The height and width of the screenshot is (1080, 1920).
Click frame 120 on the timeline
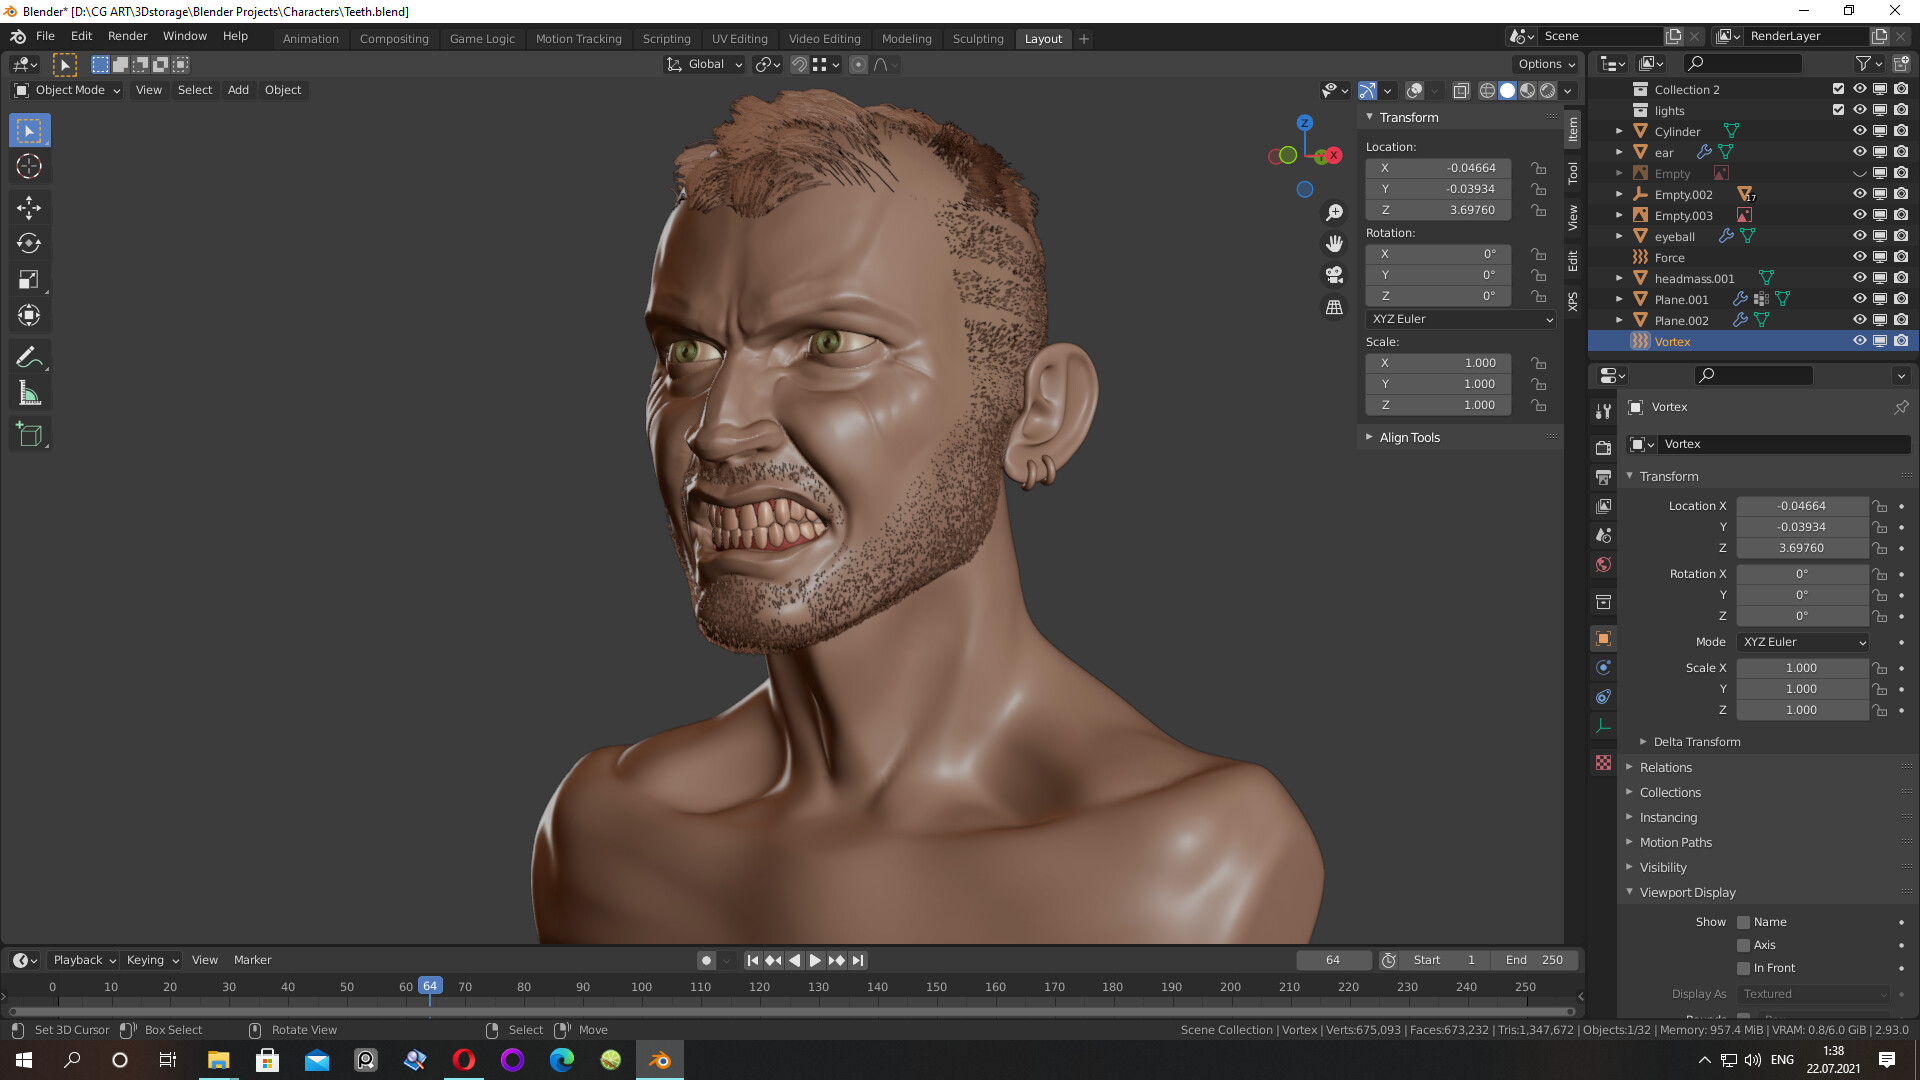pos(759,986)
